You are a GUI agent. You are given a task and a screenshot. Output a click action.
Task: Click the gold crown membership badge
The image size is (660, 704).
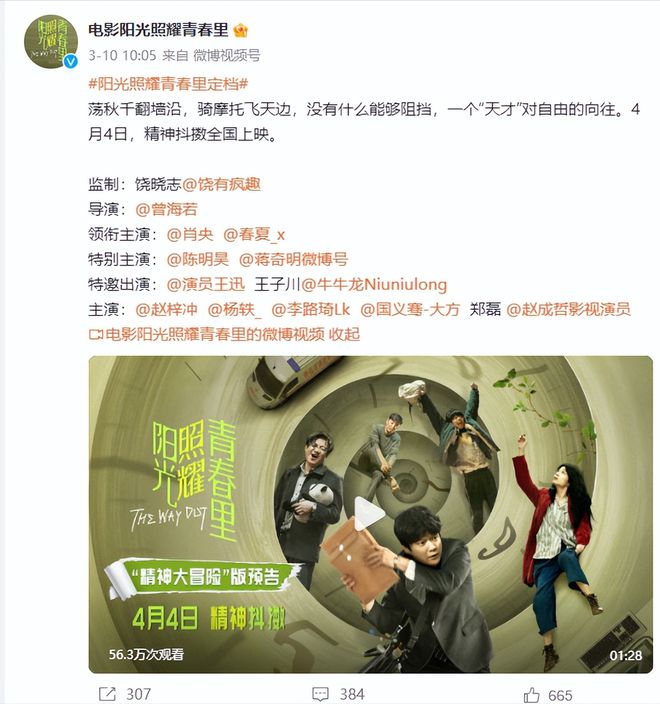pos(241,31)
